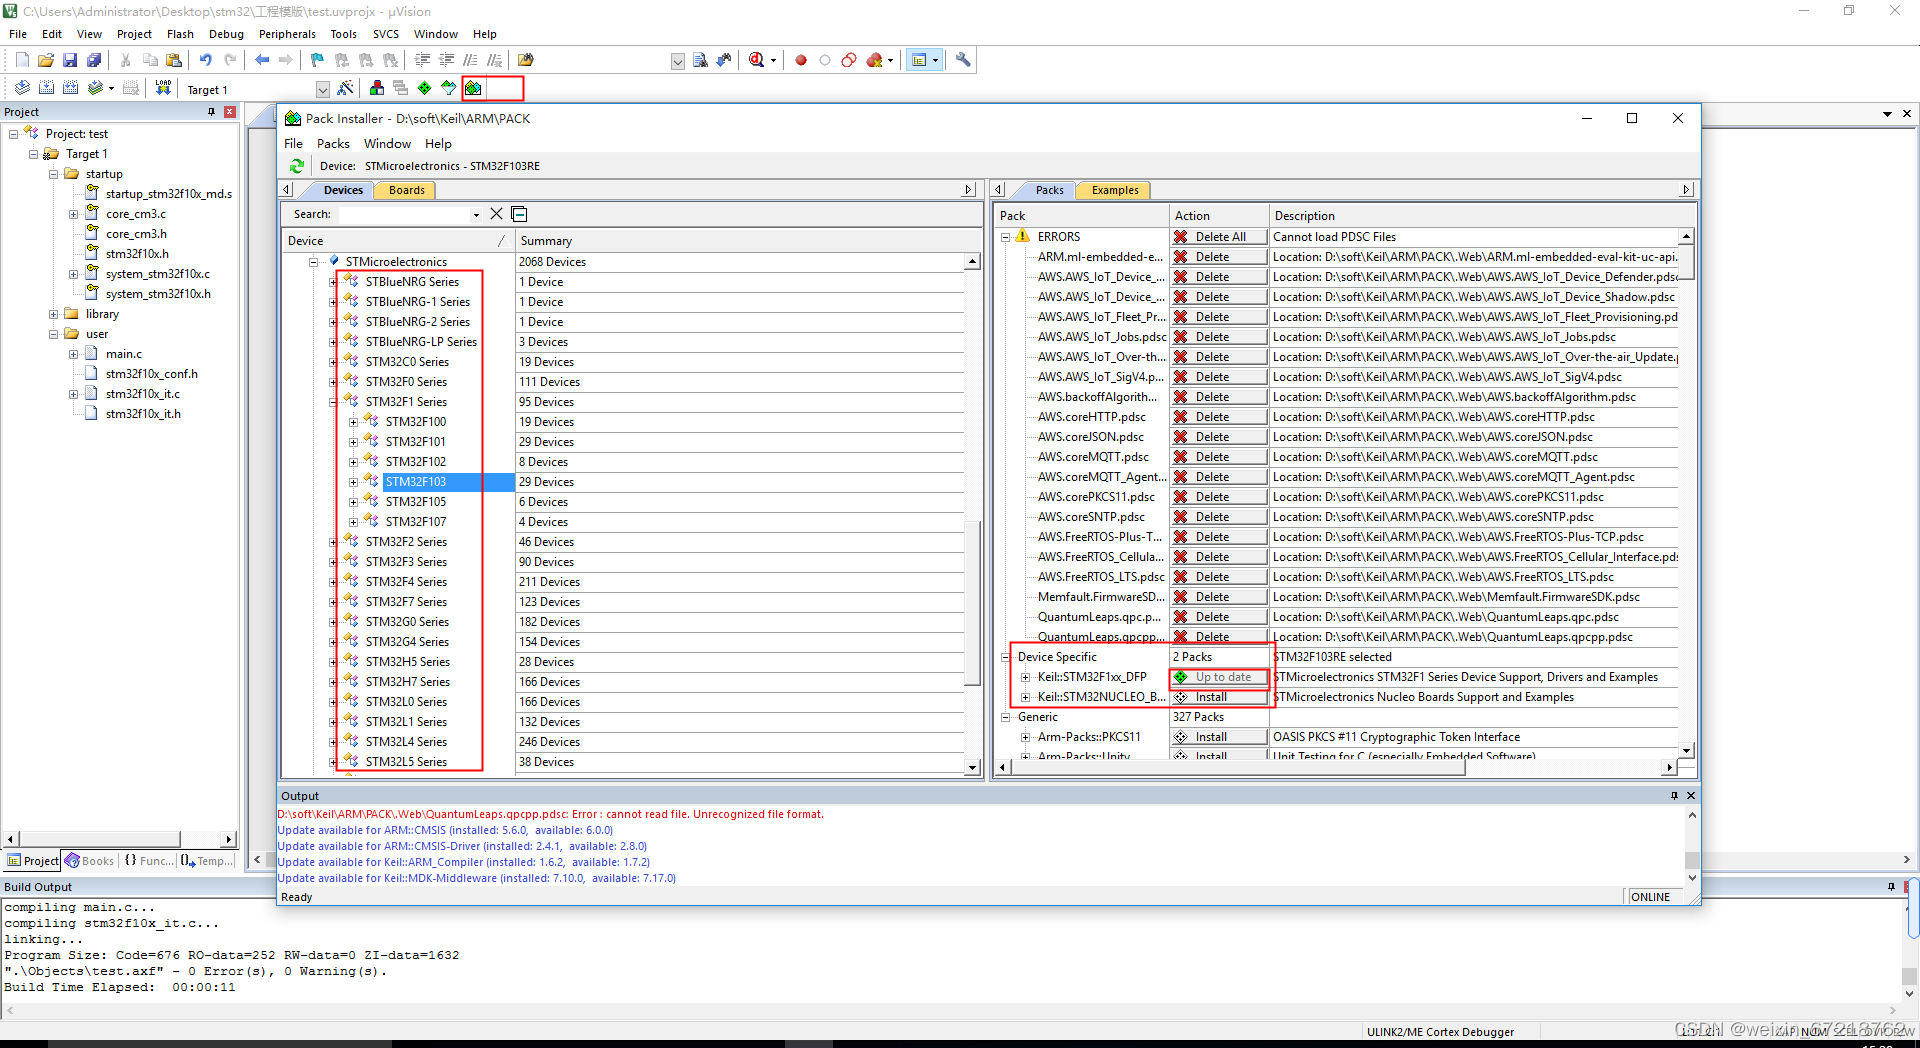Collapse the startup folder in Project
The width and height of the screenshot is (1920, 1048).
click(53, 174)
